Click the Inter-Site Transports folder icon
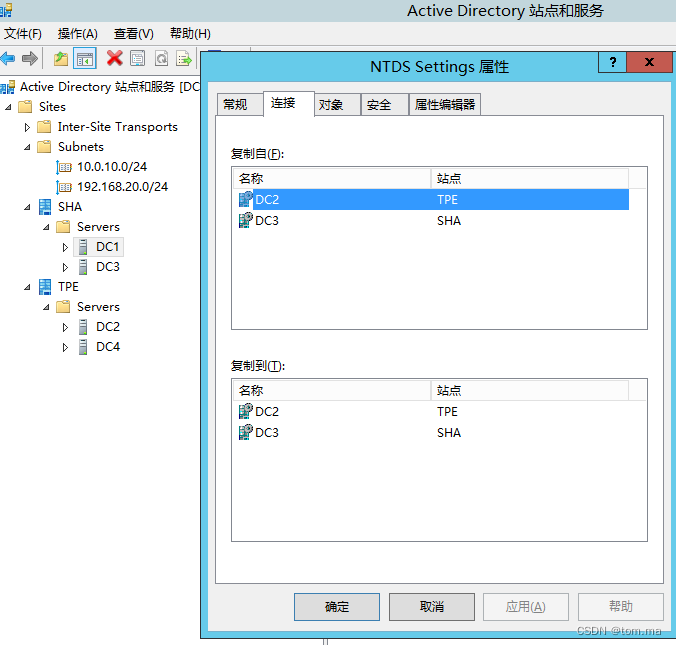 (x=44, y=127)
